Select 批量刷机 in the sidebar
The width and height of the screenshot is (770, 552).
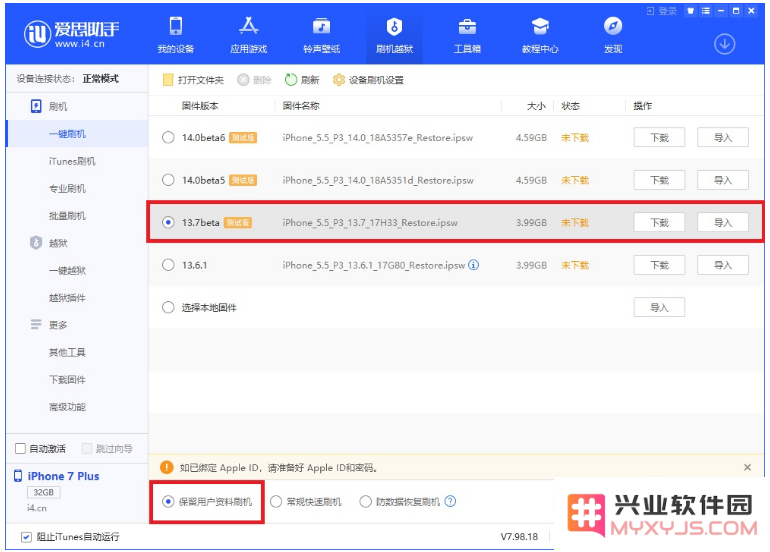[67, 216]
